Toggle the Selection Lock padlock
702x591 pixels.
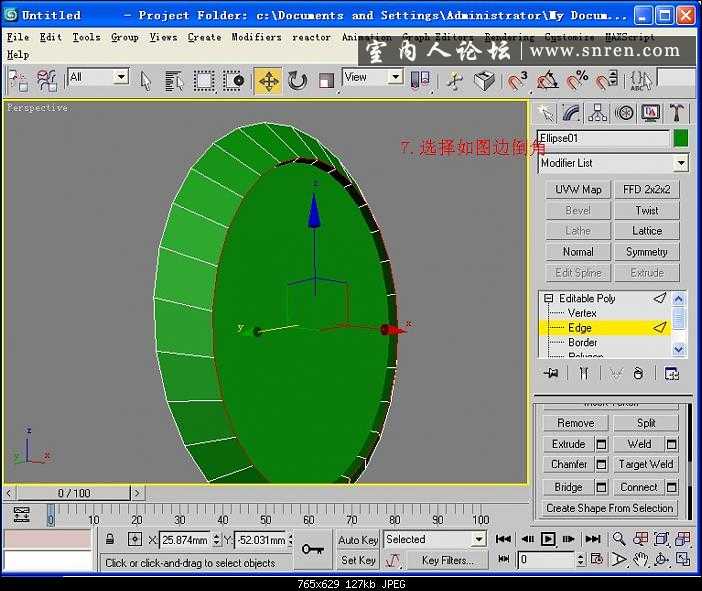point(111,540)
